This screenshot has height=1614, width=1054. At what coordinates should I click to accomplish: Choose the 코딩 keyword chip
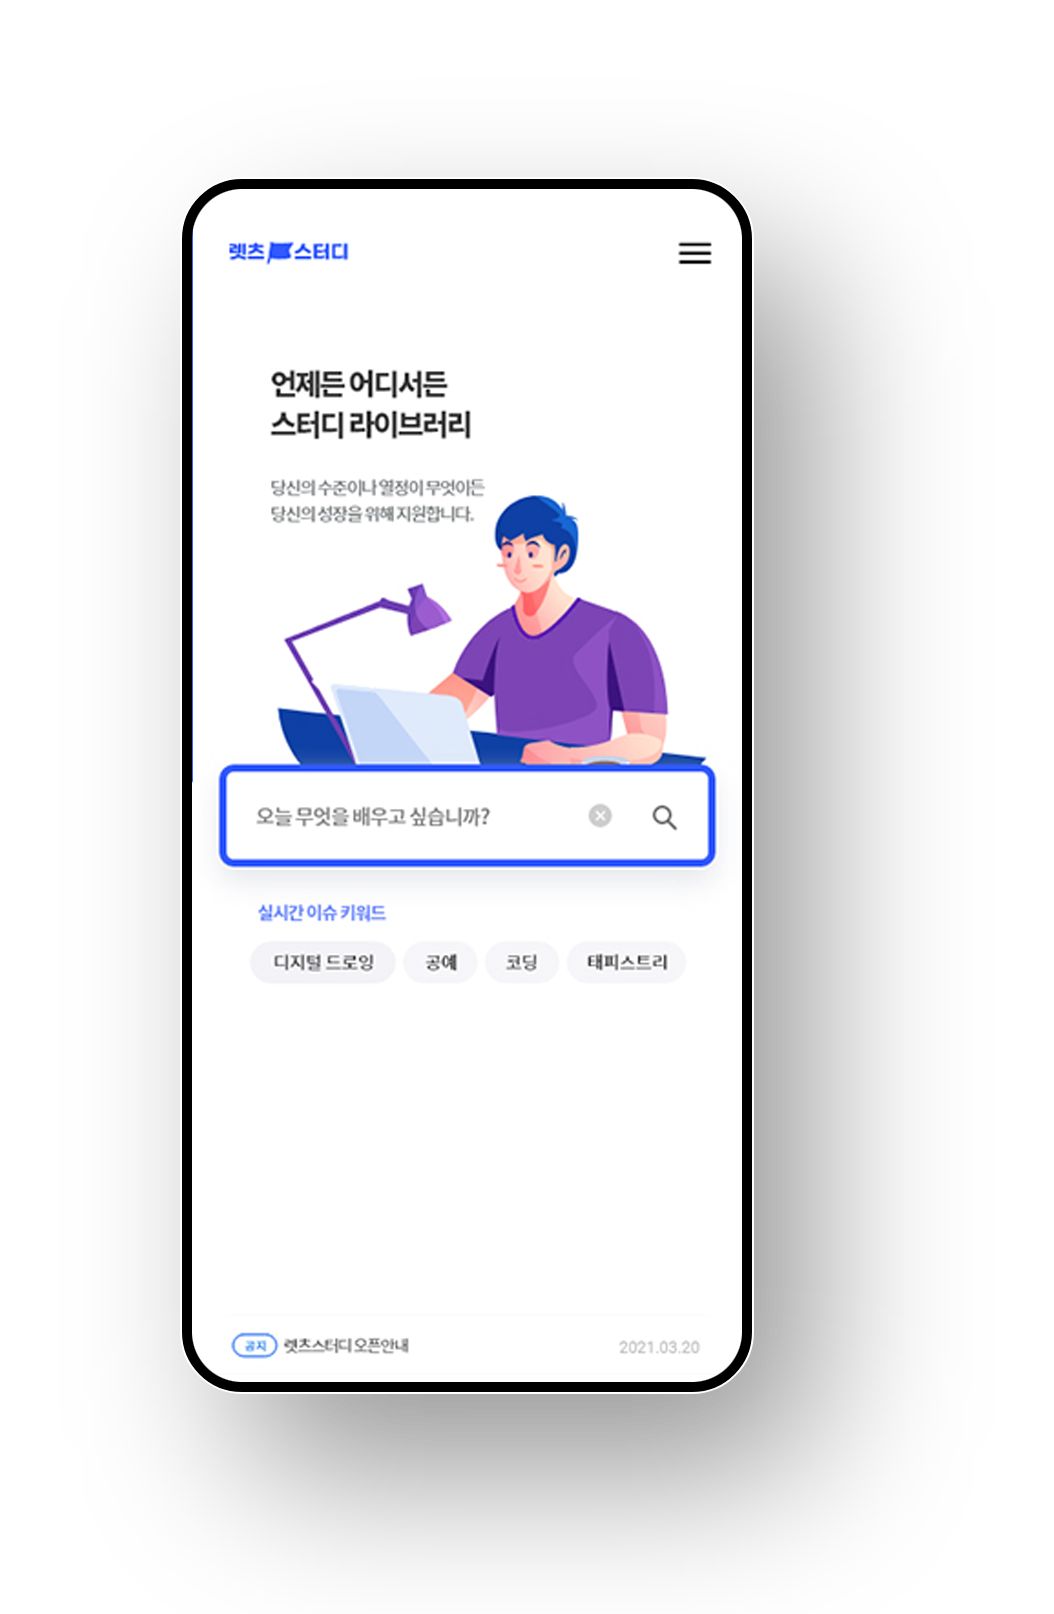tap(521, 962)
